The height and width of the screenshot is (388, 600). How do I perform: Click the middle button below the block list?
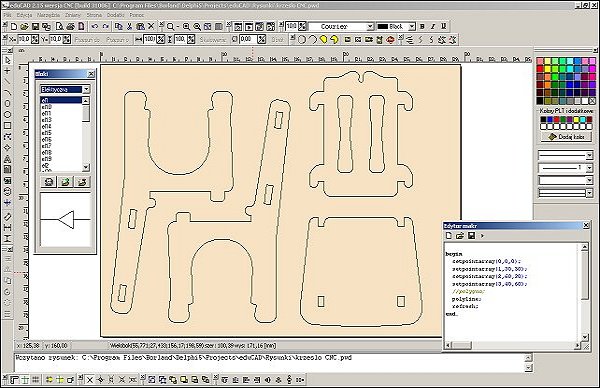(65, 182)
